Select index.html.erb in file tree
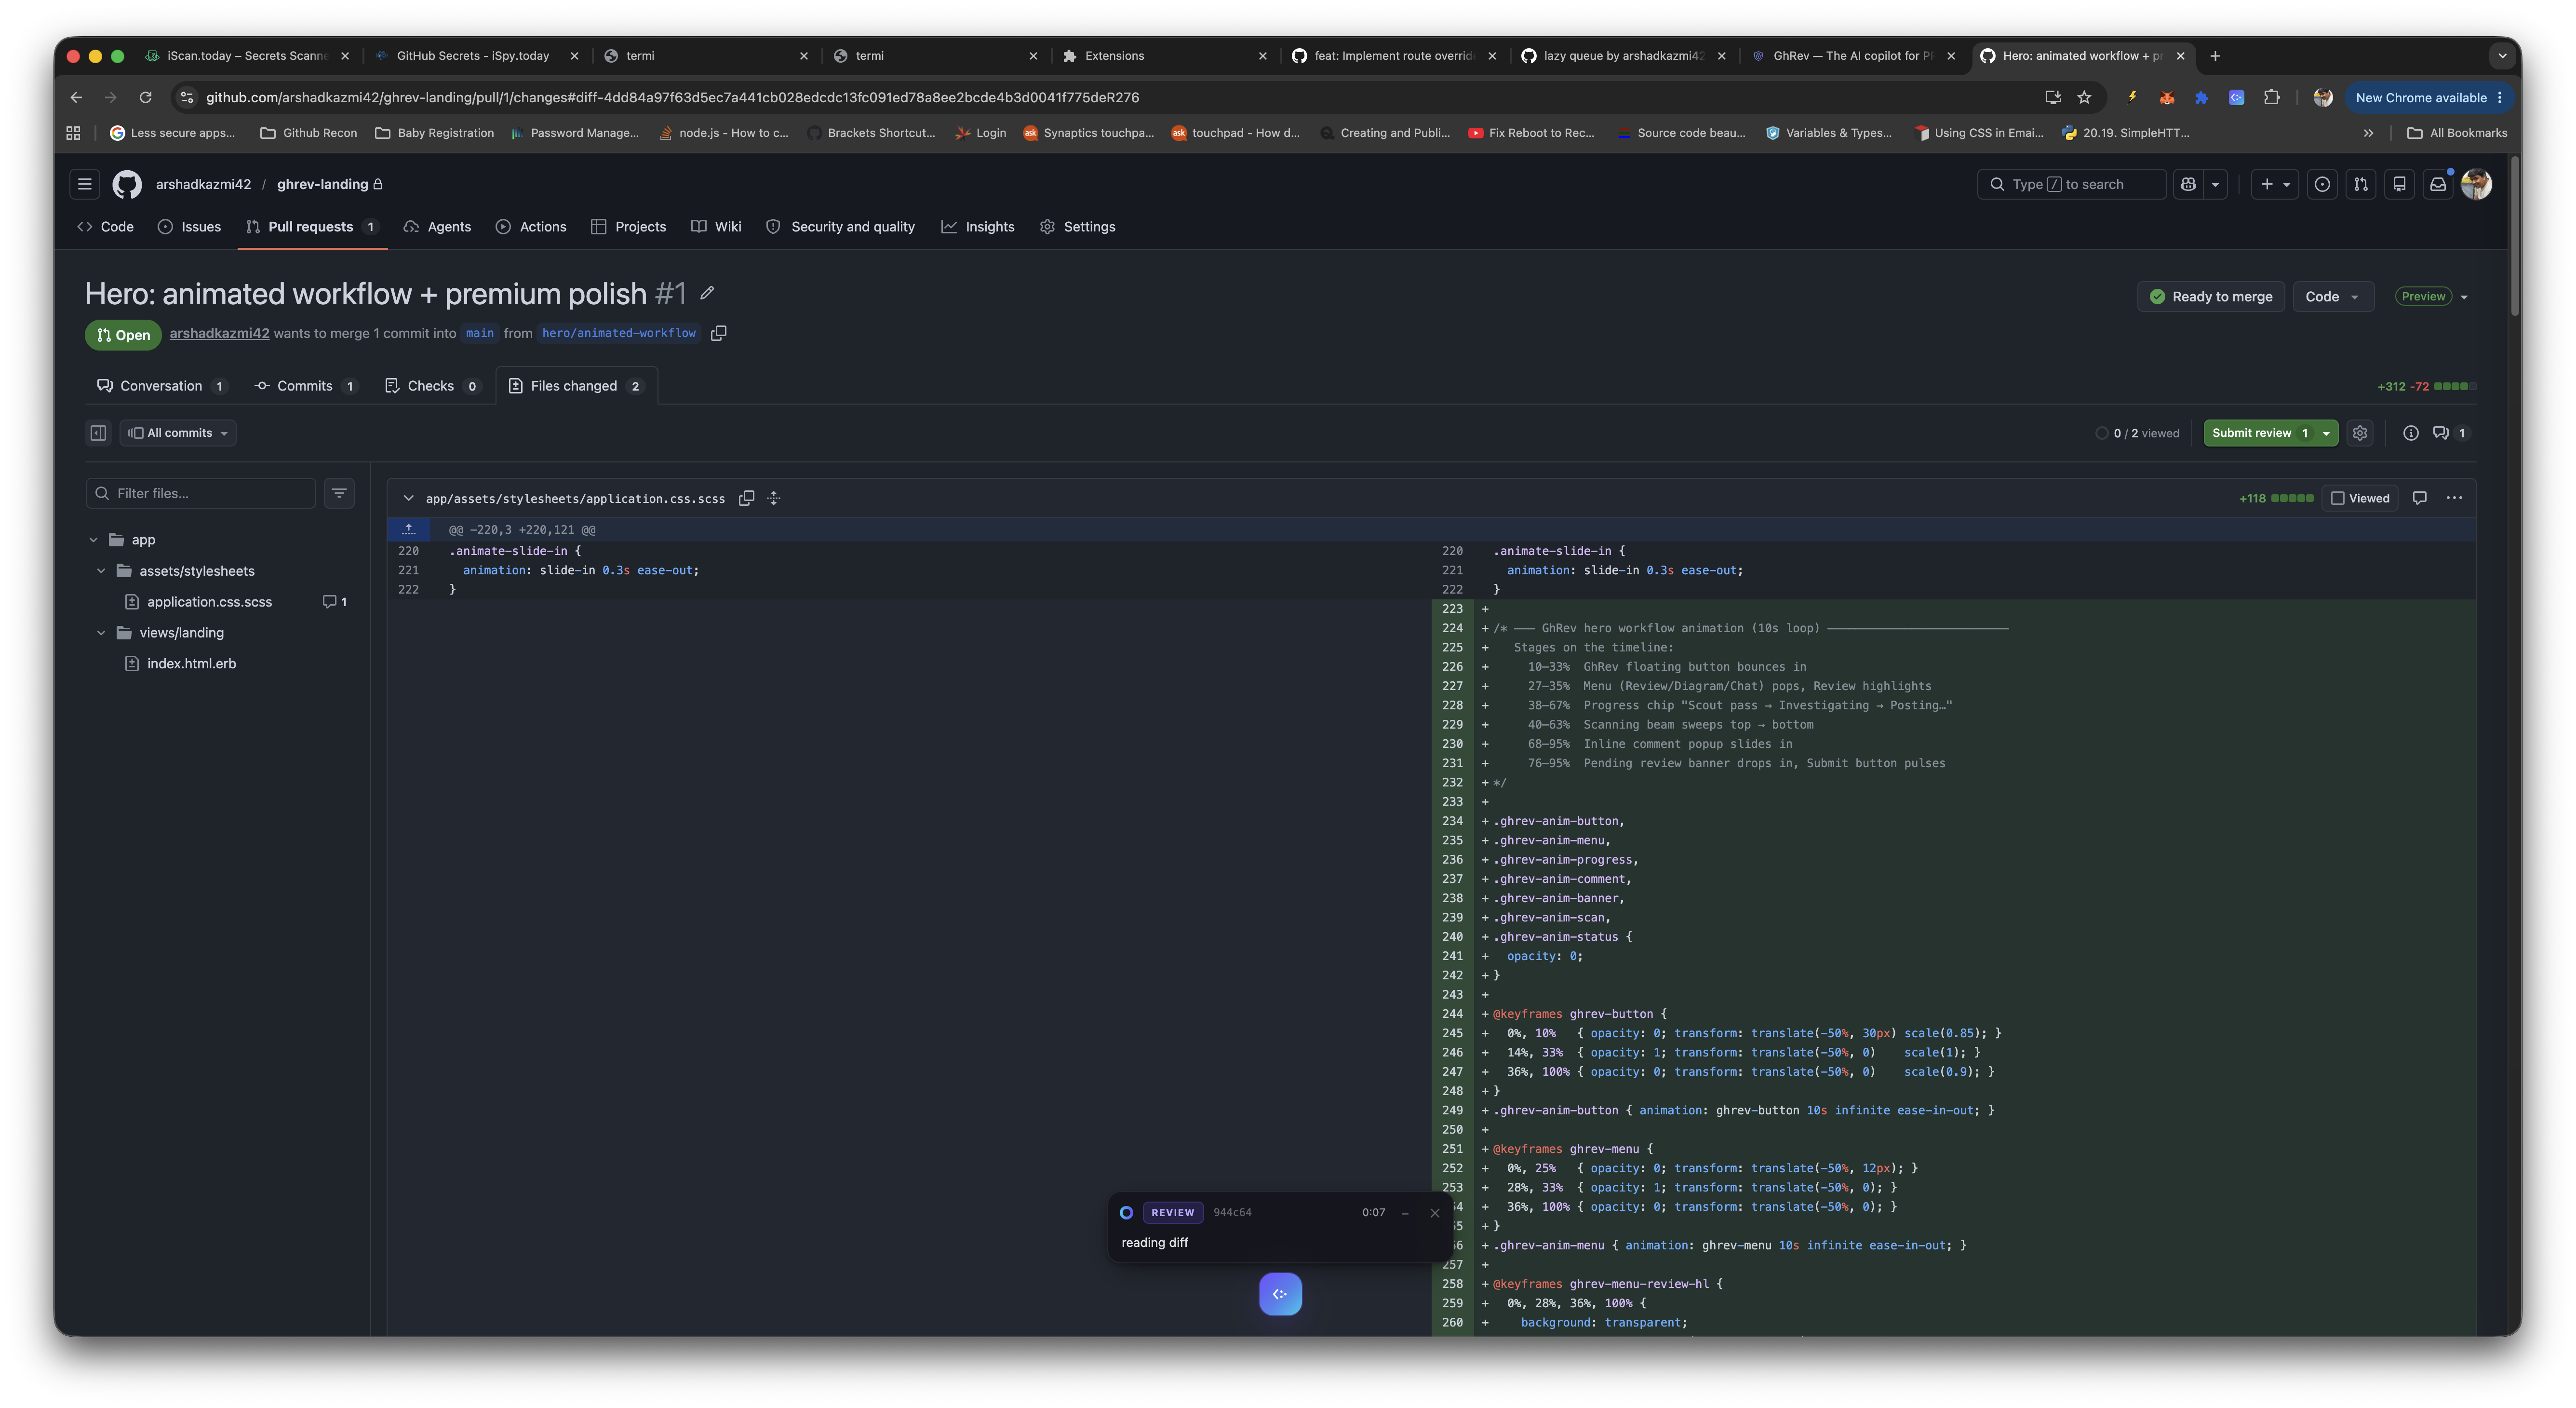Screen dimensions: 2576x1408 191,664
